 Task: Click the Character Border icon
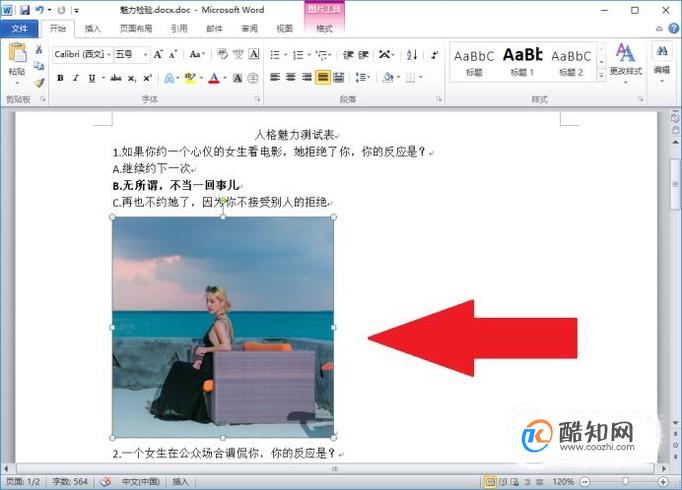(254, 54)
